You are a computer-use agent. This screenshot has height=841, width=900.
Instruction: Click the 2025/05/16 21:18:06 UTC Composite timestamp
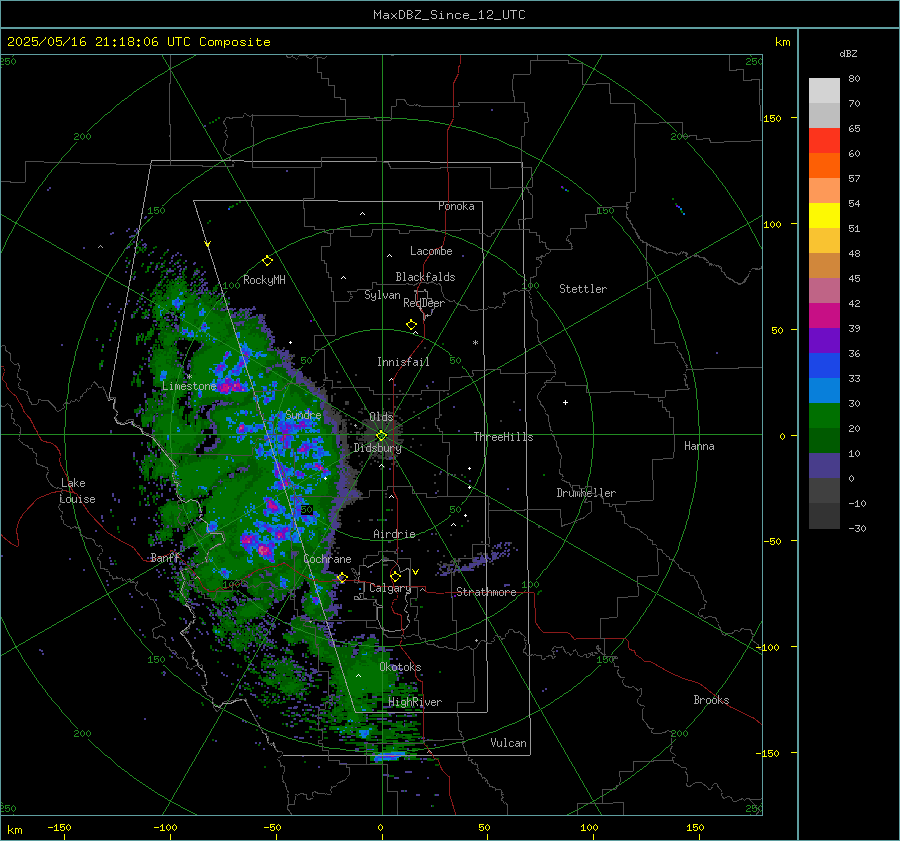(138, 42)
